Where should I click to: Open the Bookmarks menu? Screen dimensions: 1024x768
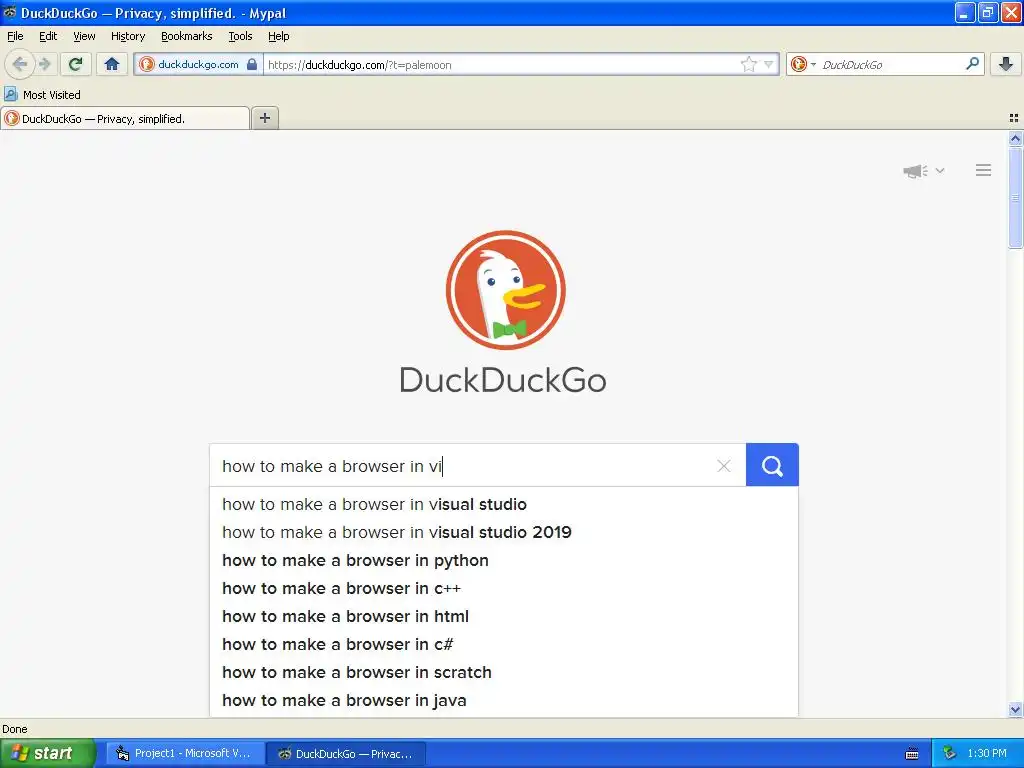(x=187, y=36)
